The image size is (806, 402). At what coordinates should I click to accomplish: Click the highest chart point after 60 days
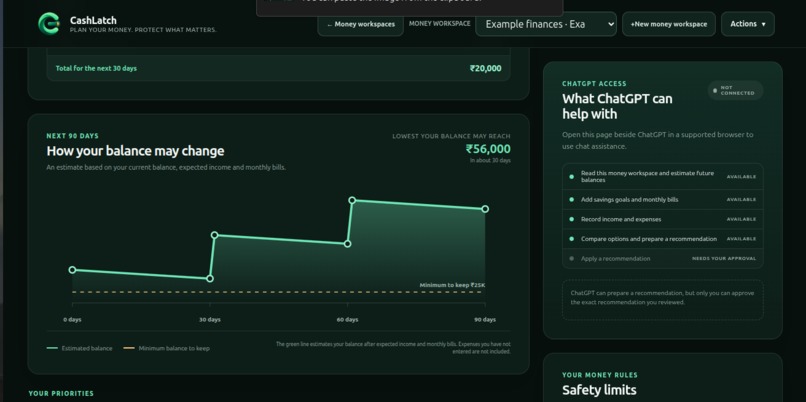352,200
